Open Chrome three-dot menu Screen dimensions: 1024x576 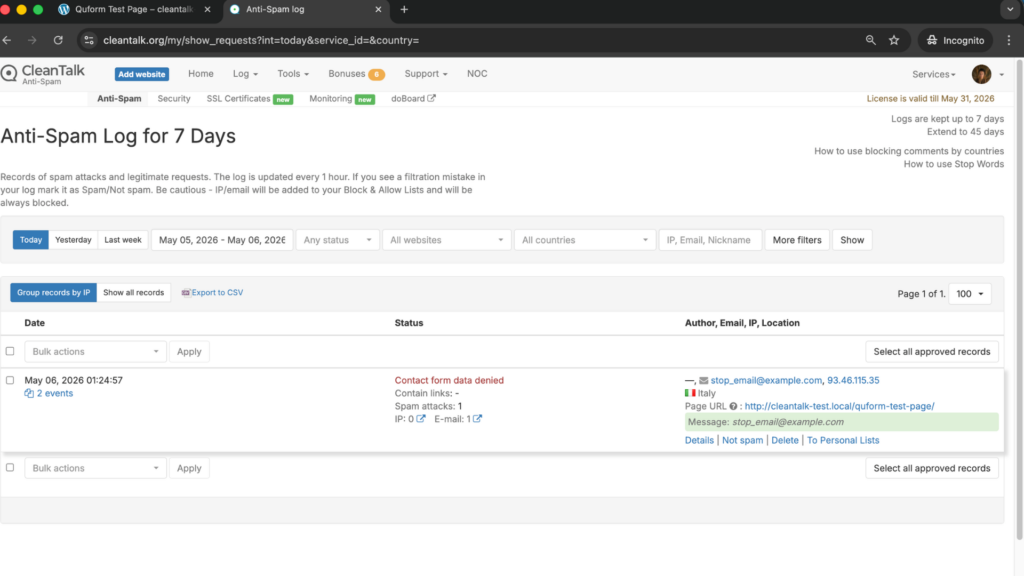point(1009,40)
